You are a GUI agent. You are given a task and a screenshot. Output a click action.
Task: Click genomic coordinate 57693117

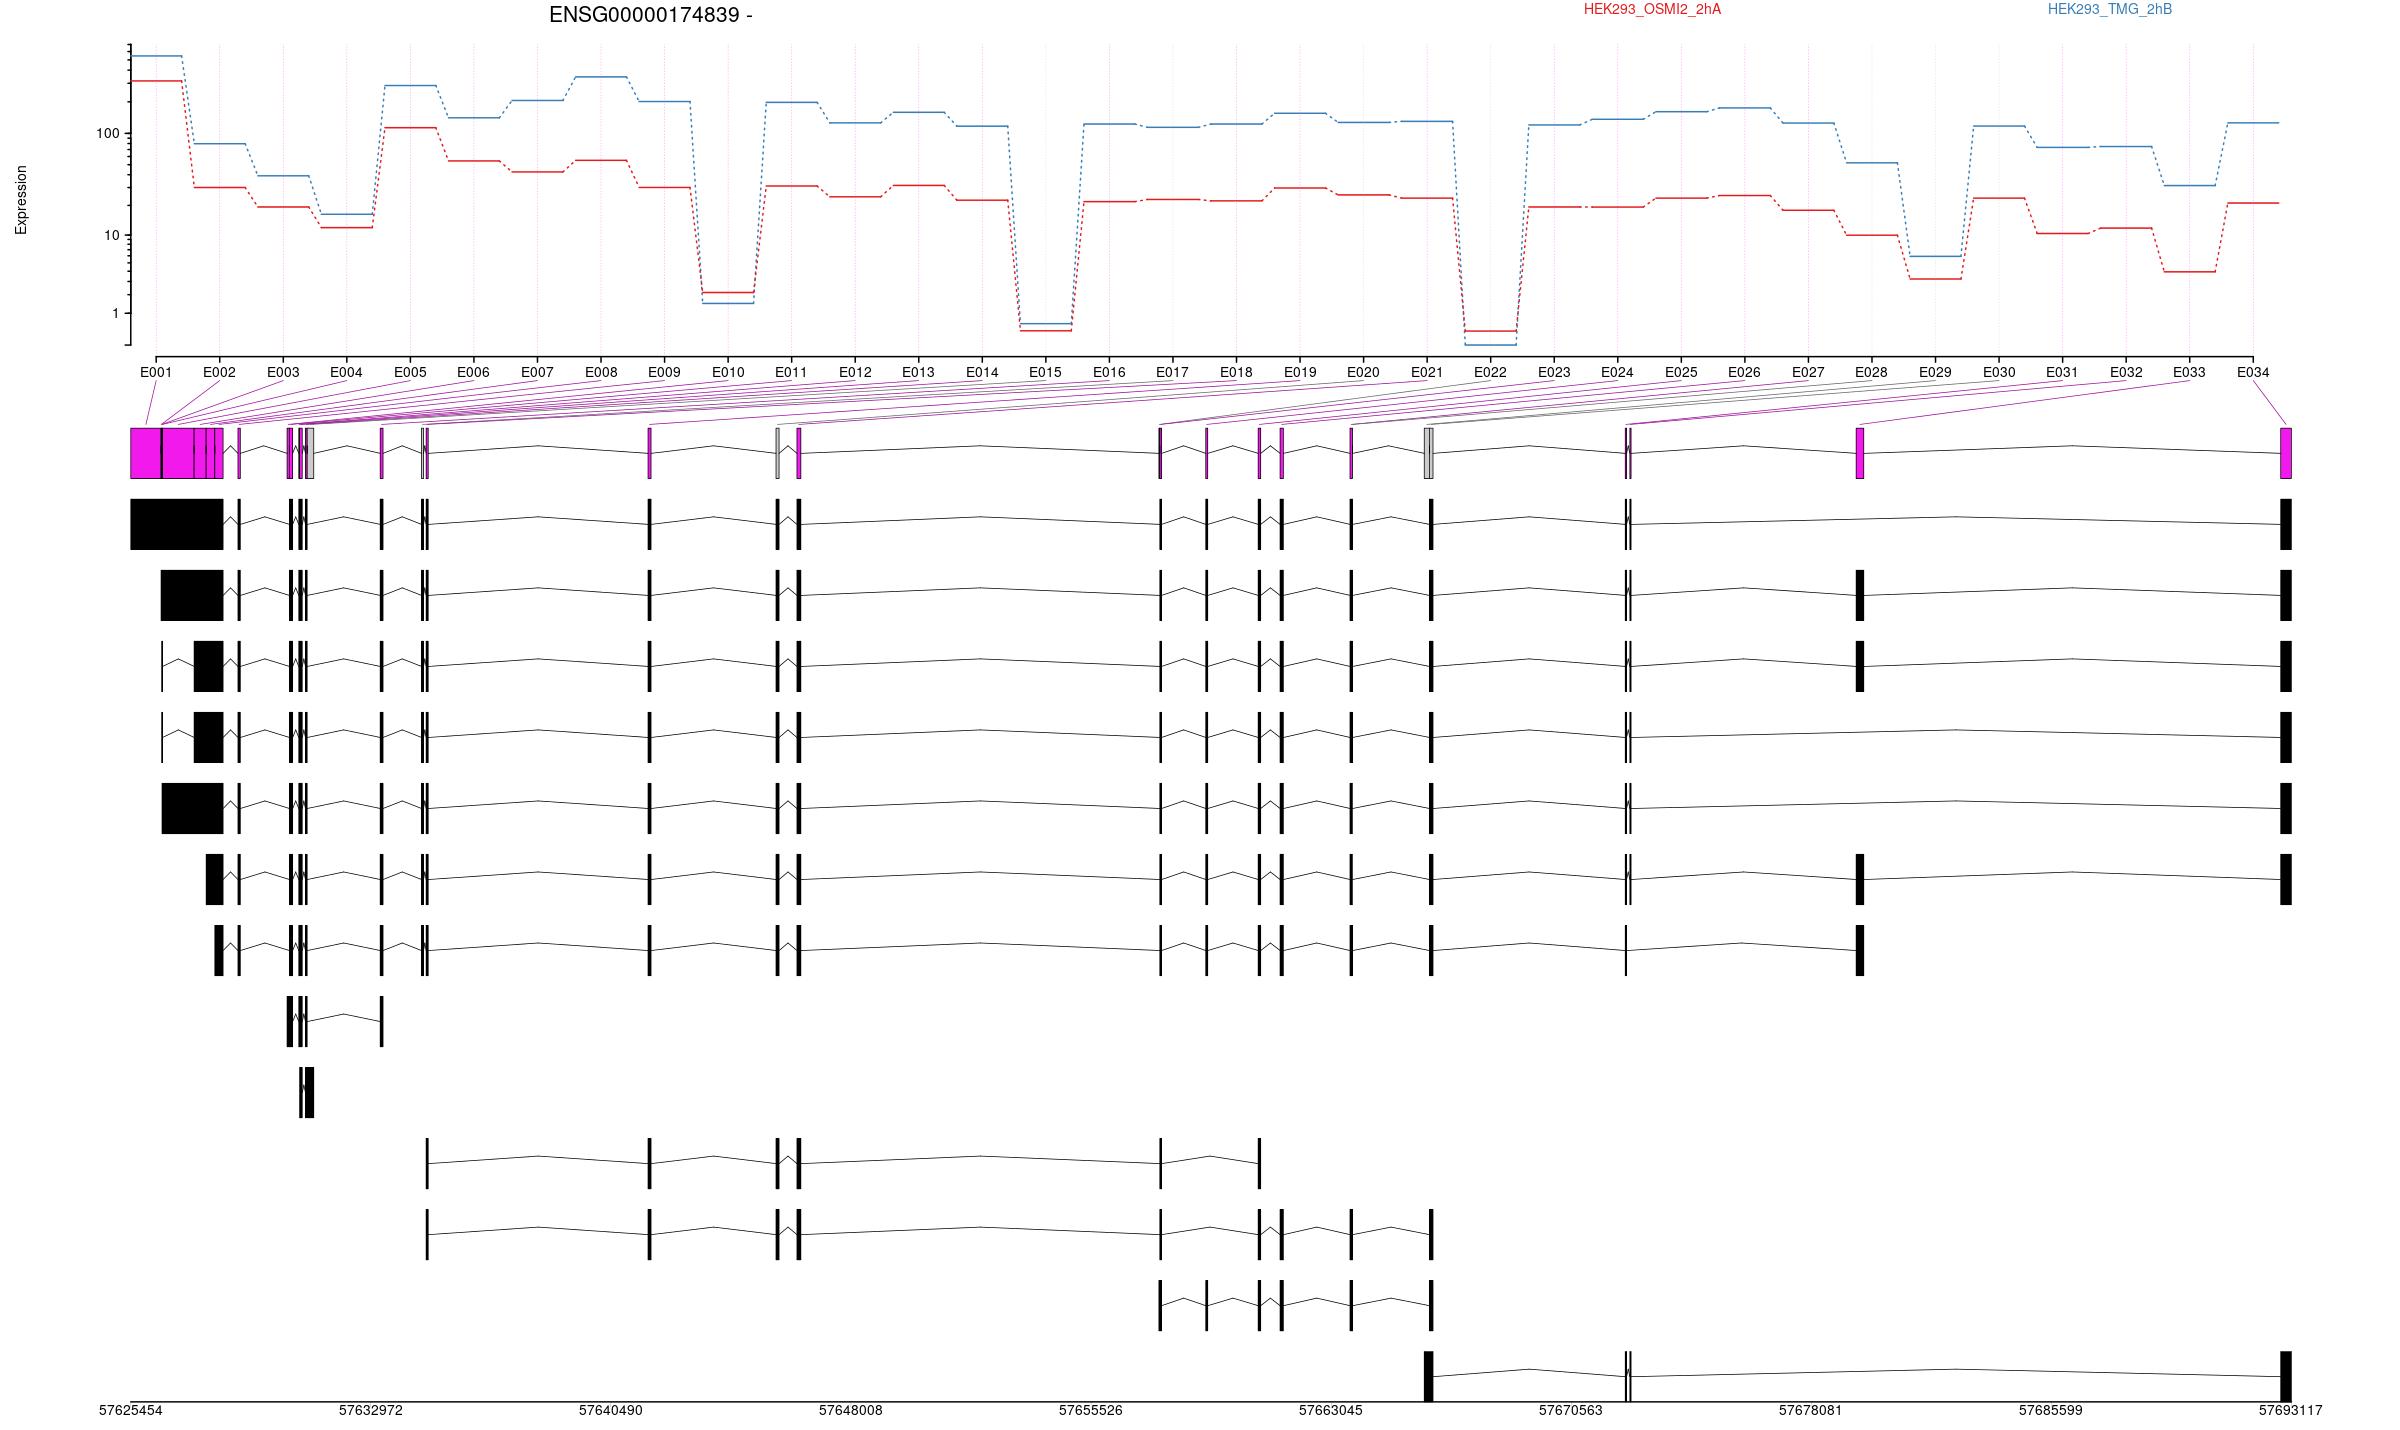pos(2290,1410)
